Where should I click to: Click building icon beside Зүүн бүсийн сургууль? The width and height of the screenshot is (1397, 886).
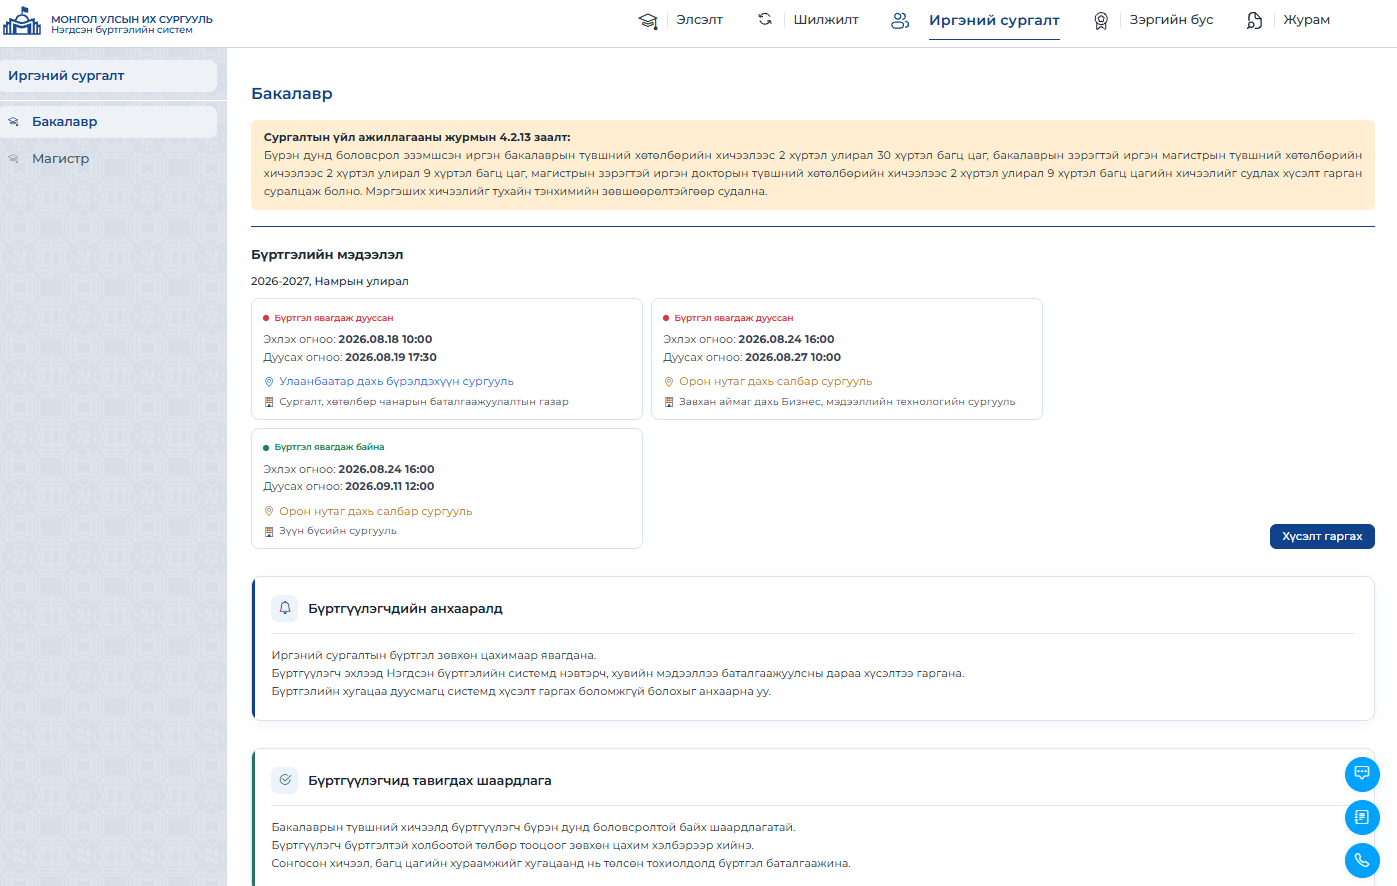[x=269, y=531]
